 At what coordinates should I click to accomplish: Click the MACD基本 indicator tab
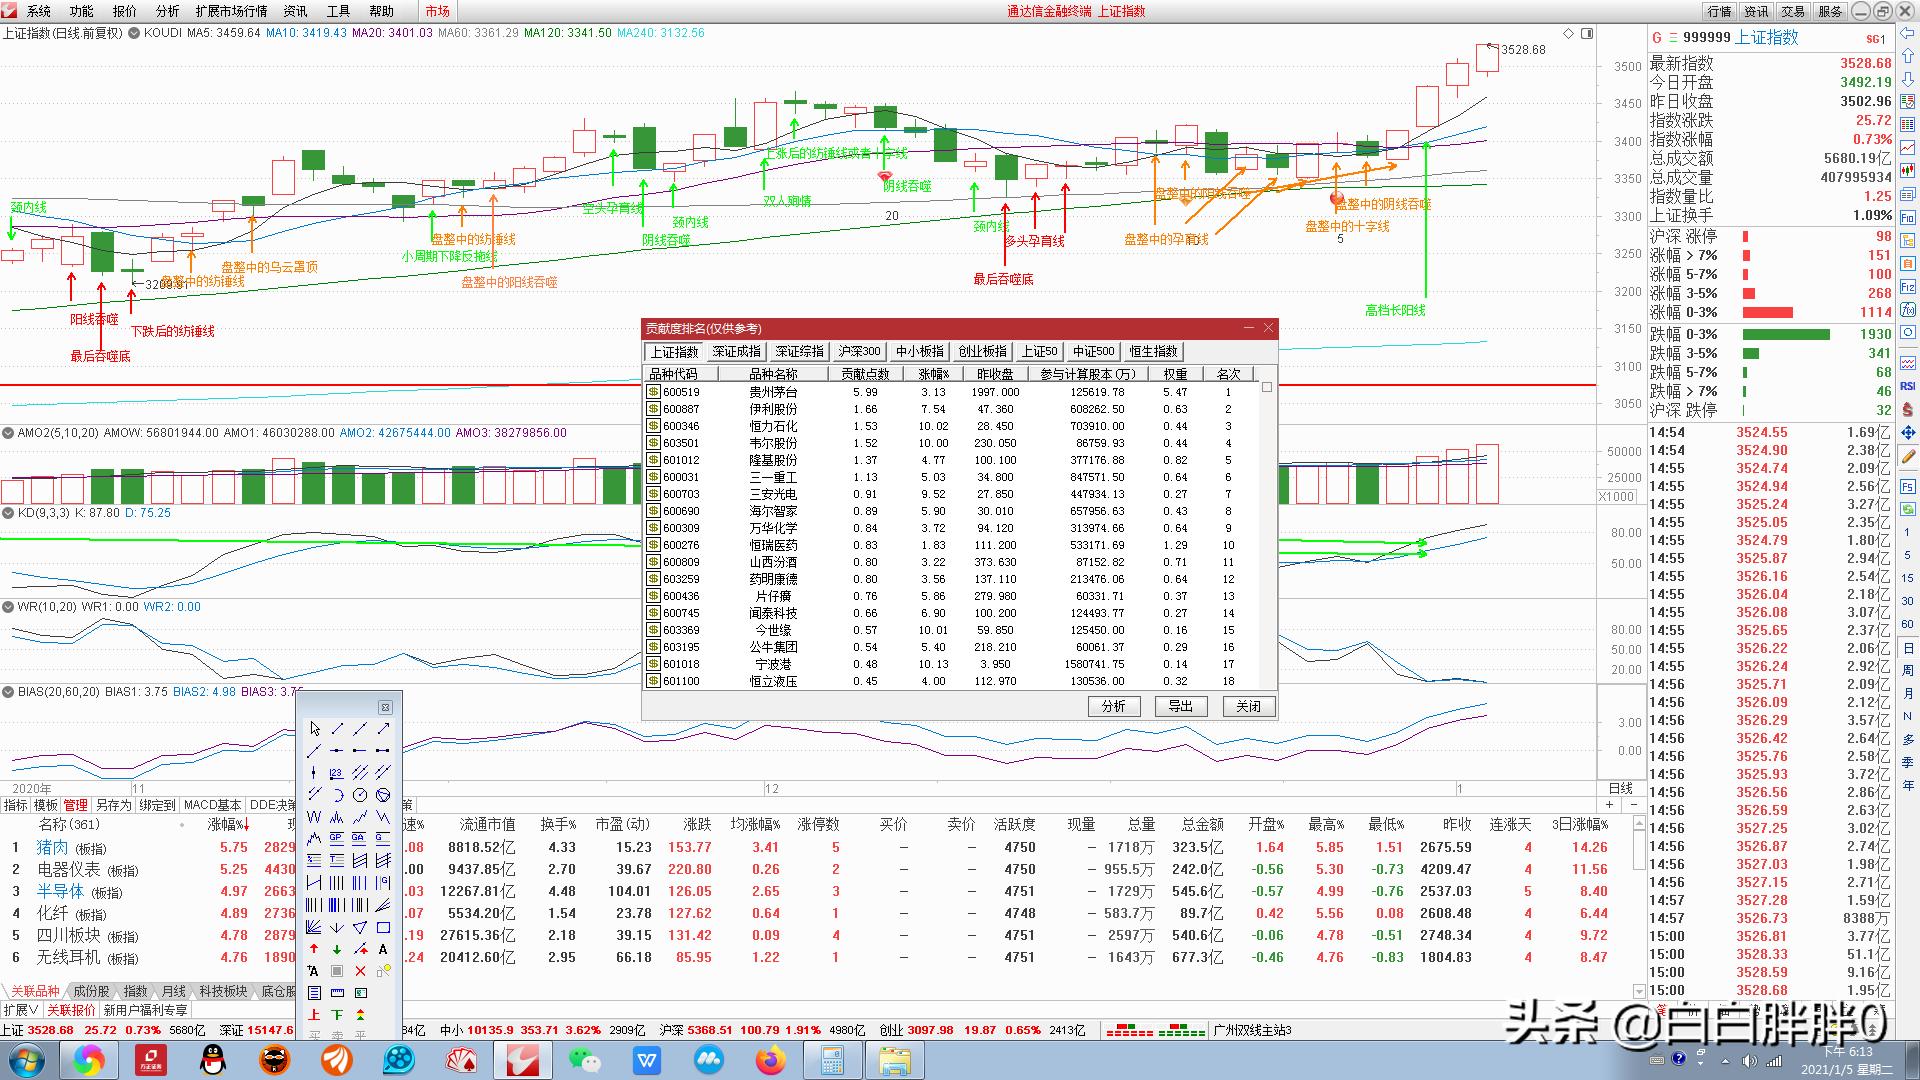point(212,805)
